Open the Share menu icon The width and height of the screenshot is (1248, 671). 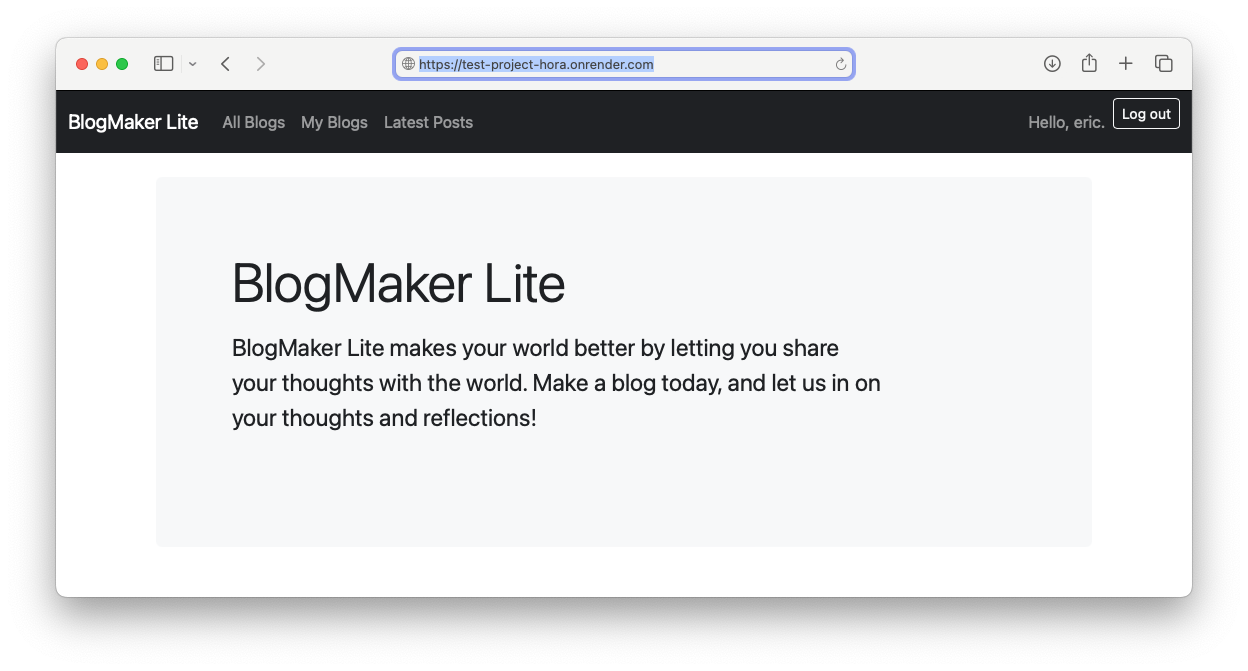click(1089, 64)
